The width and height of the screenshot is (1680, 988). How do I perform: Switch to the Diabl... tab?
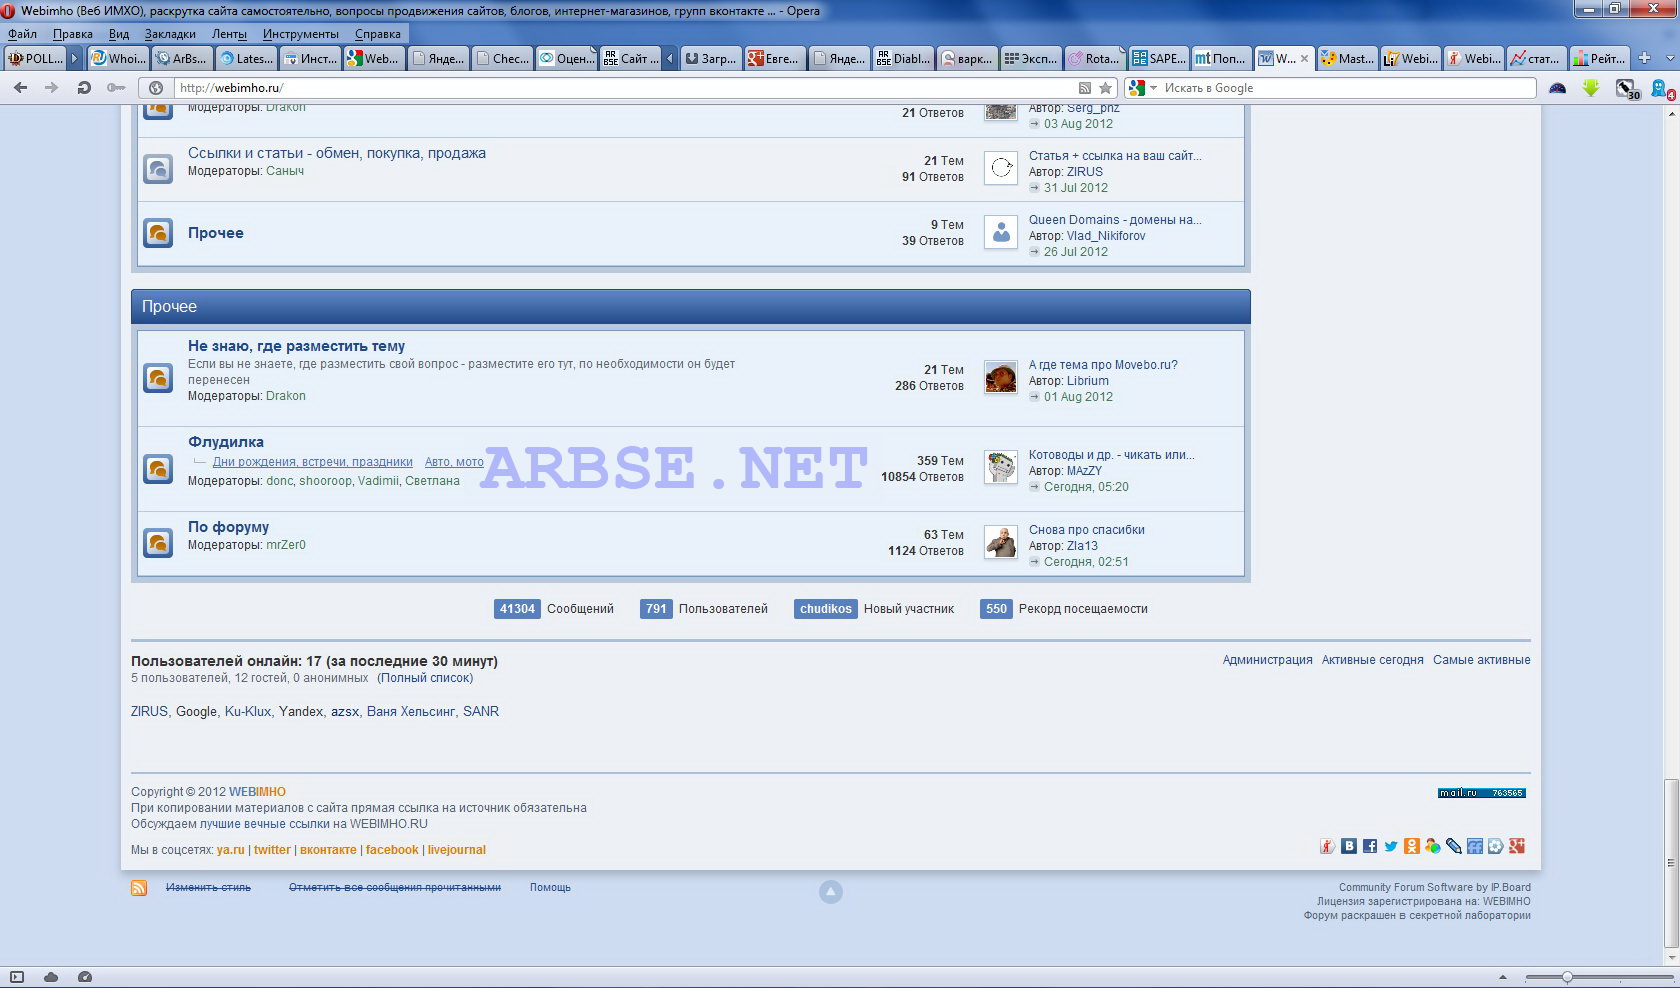pyautogui.click(x=903, y=58)
